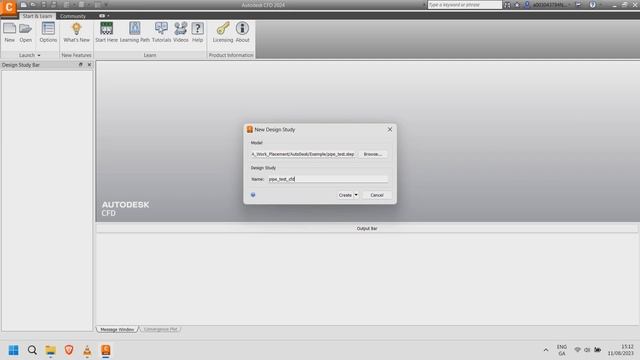Open File Explorer from taskbar
The image size is (640, 360).
(x=51, y=350)
